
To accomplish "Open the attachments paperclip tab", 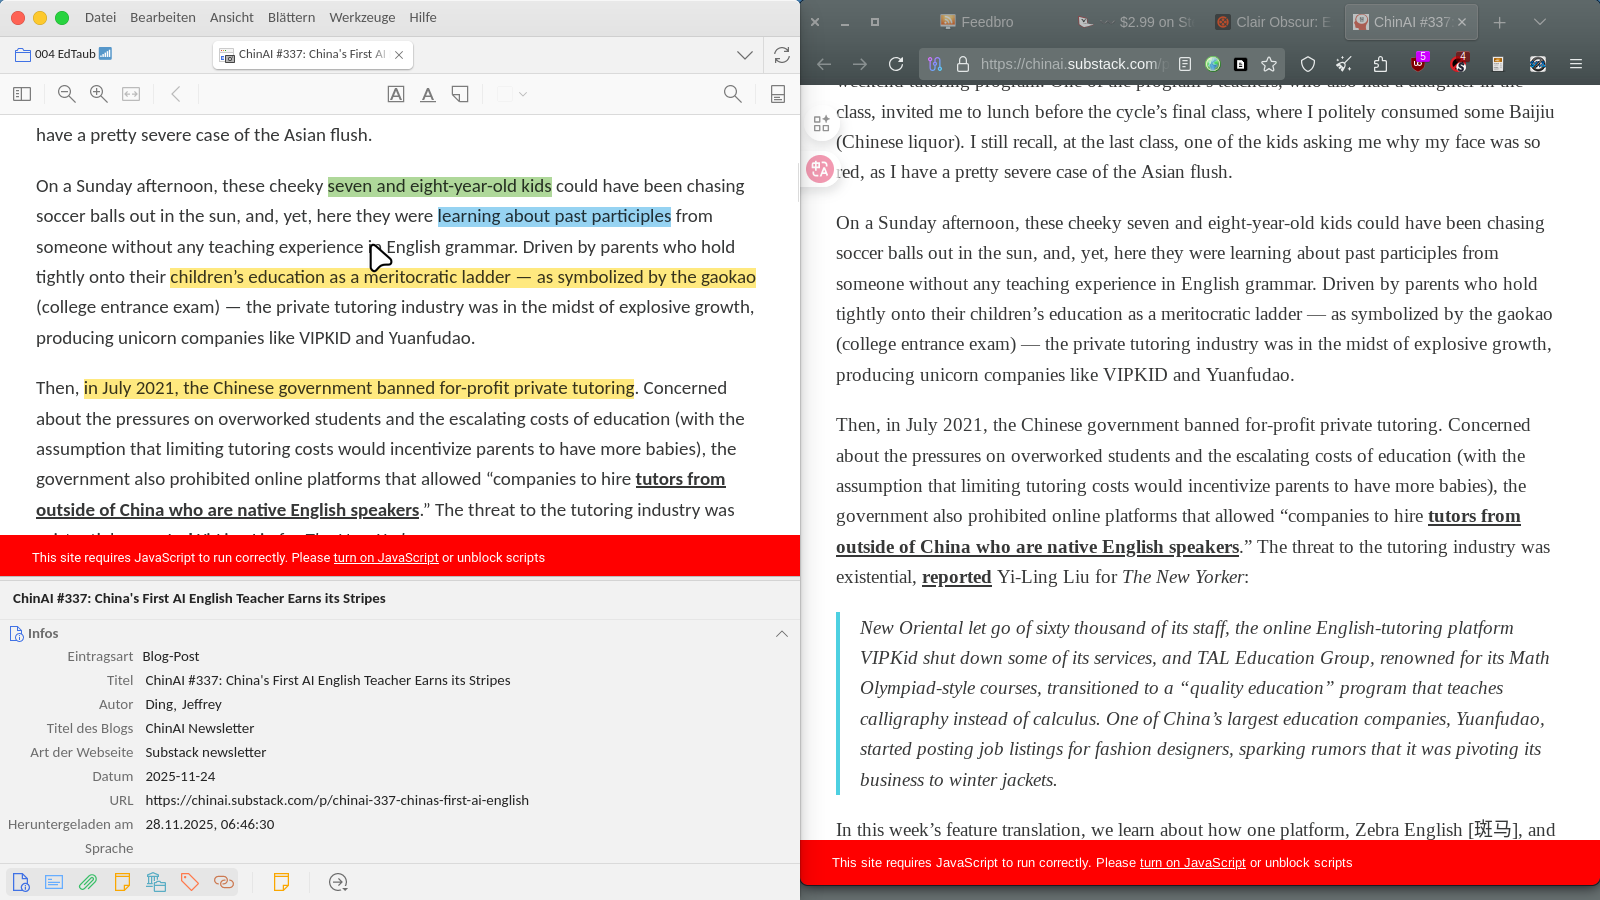I will tap(88, 882).
